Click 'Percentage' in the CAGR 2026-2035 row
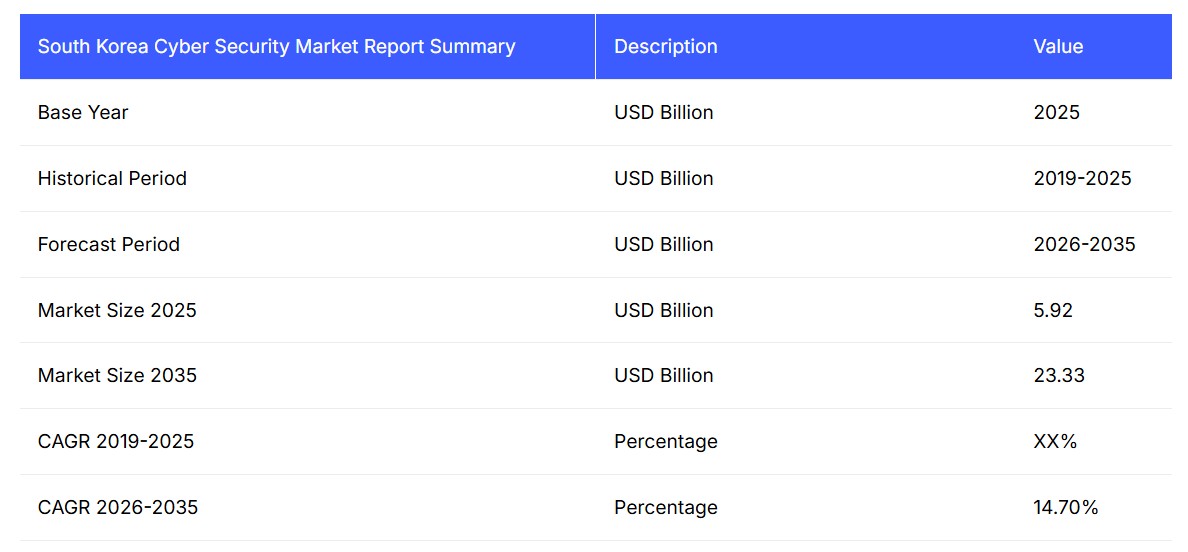This screenshot has height=552, width=1188. point(665,508)
